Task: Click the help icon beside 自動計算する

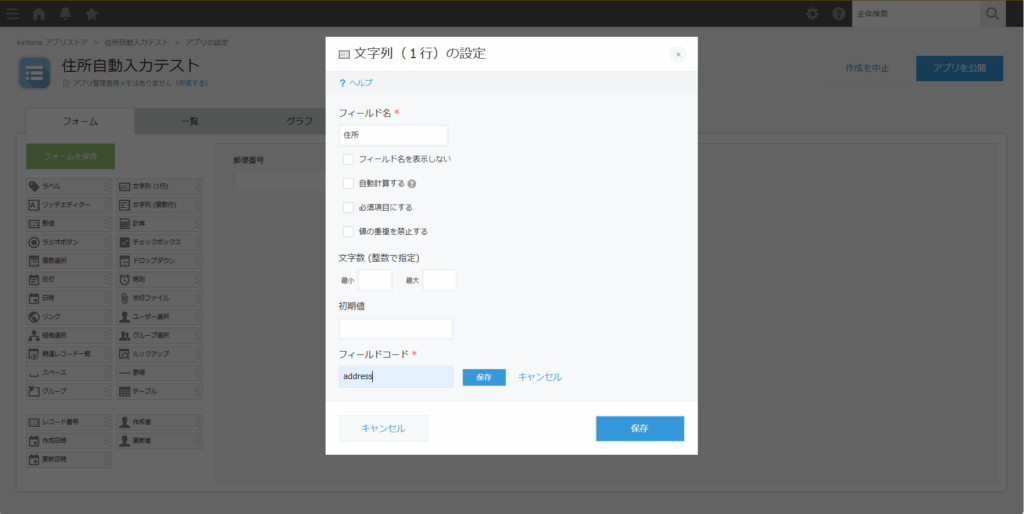Action: tap(411, 184)
